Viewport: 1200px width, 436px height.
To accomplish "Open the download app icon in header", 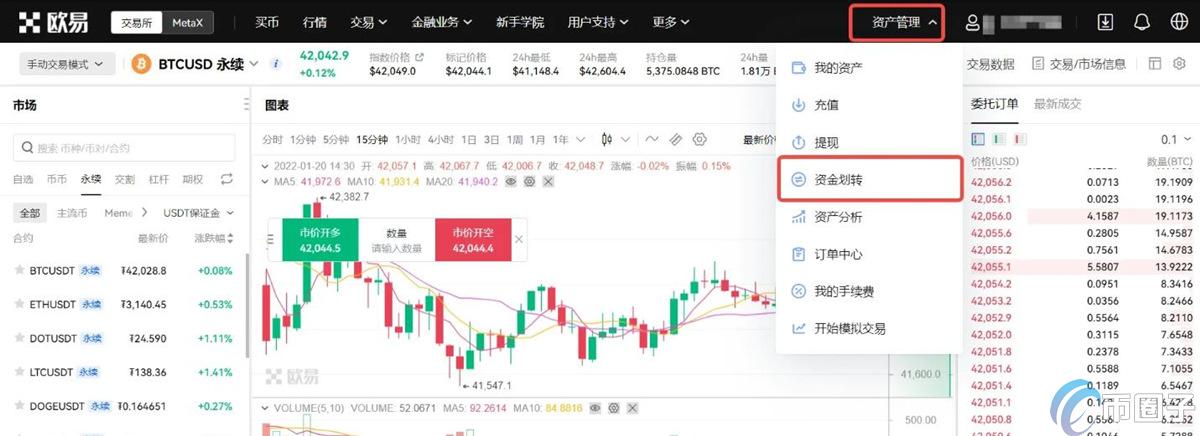I will (x=1105, y=22).
